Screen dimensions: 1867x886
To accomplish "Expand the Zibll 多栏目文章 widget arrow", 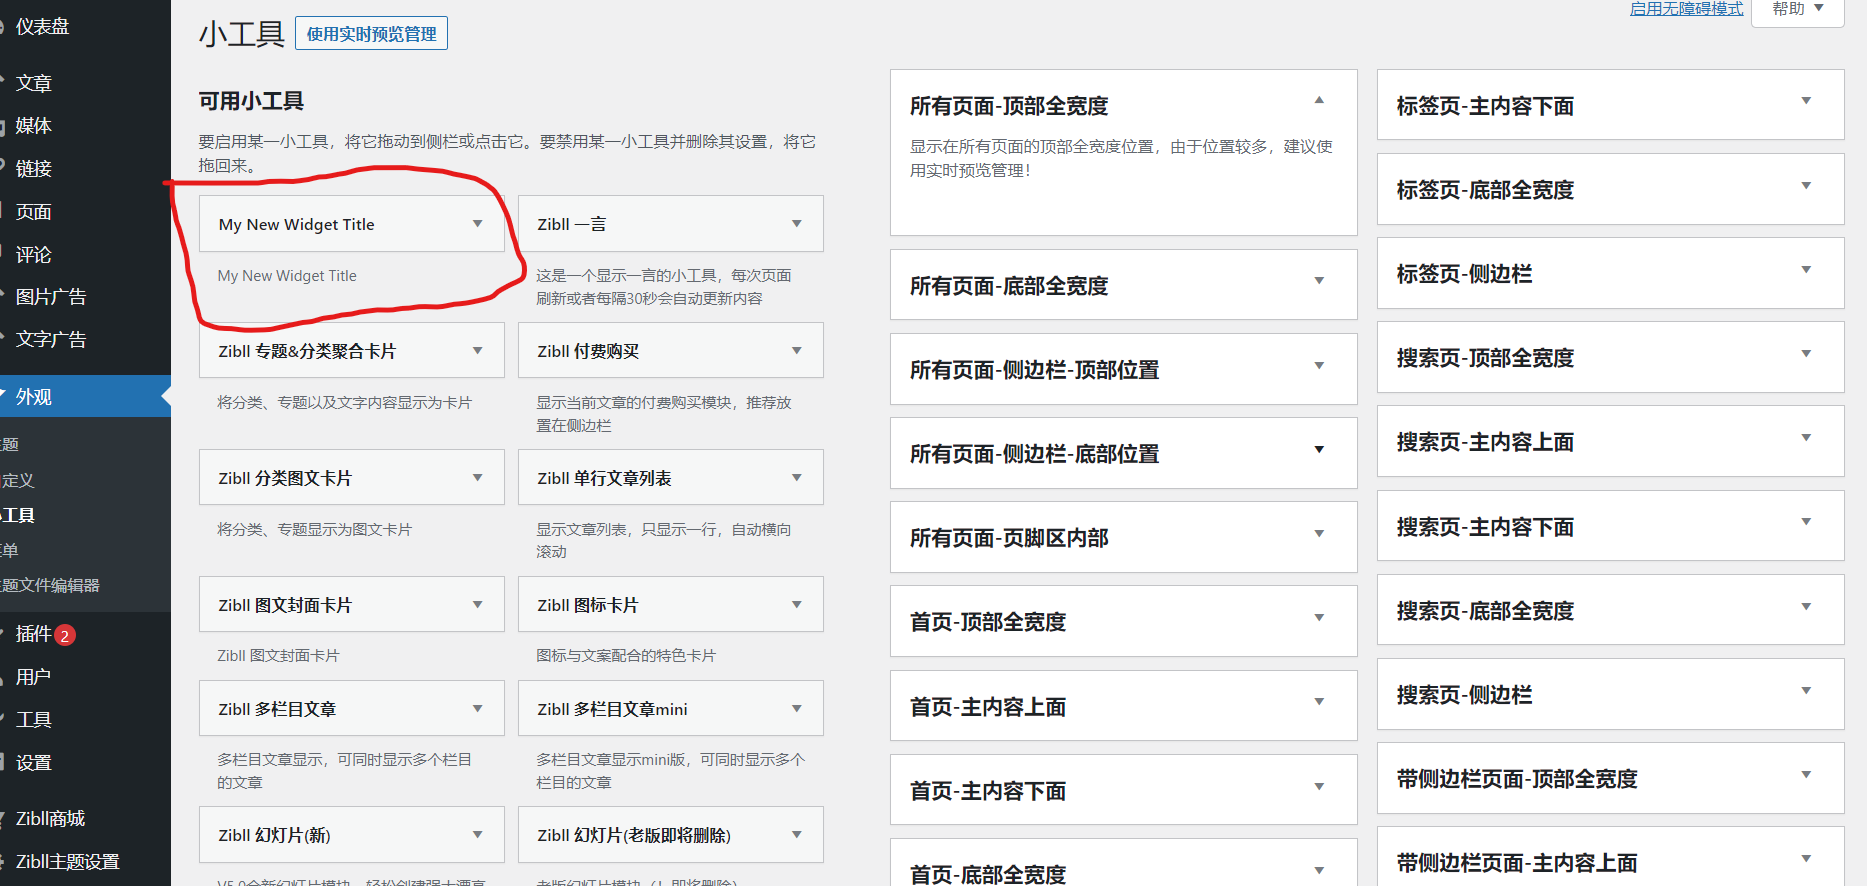I will 478,709.
